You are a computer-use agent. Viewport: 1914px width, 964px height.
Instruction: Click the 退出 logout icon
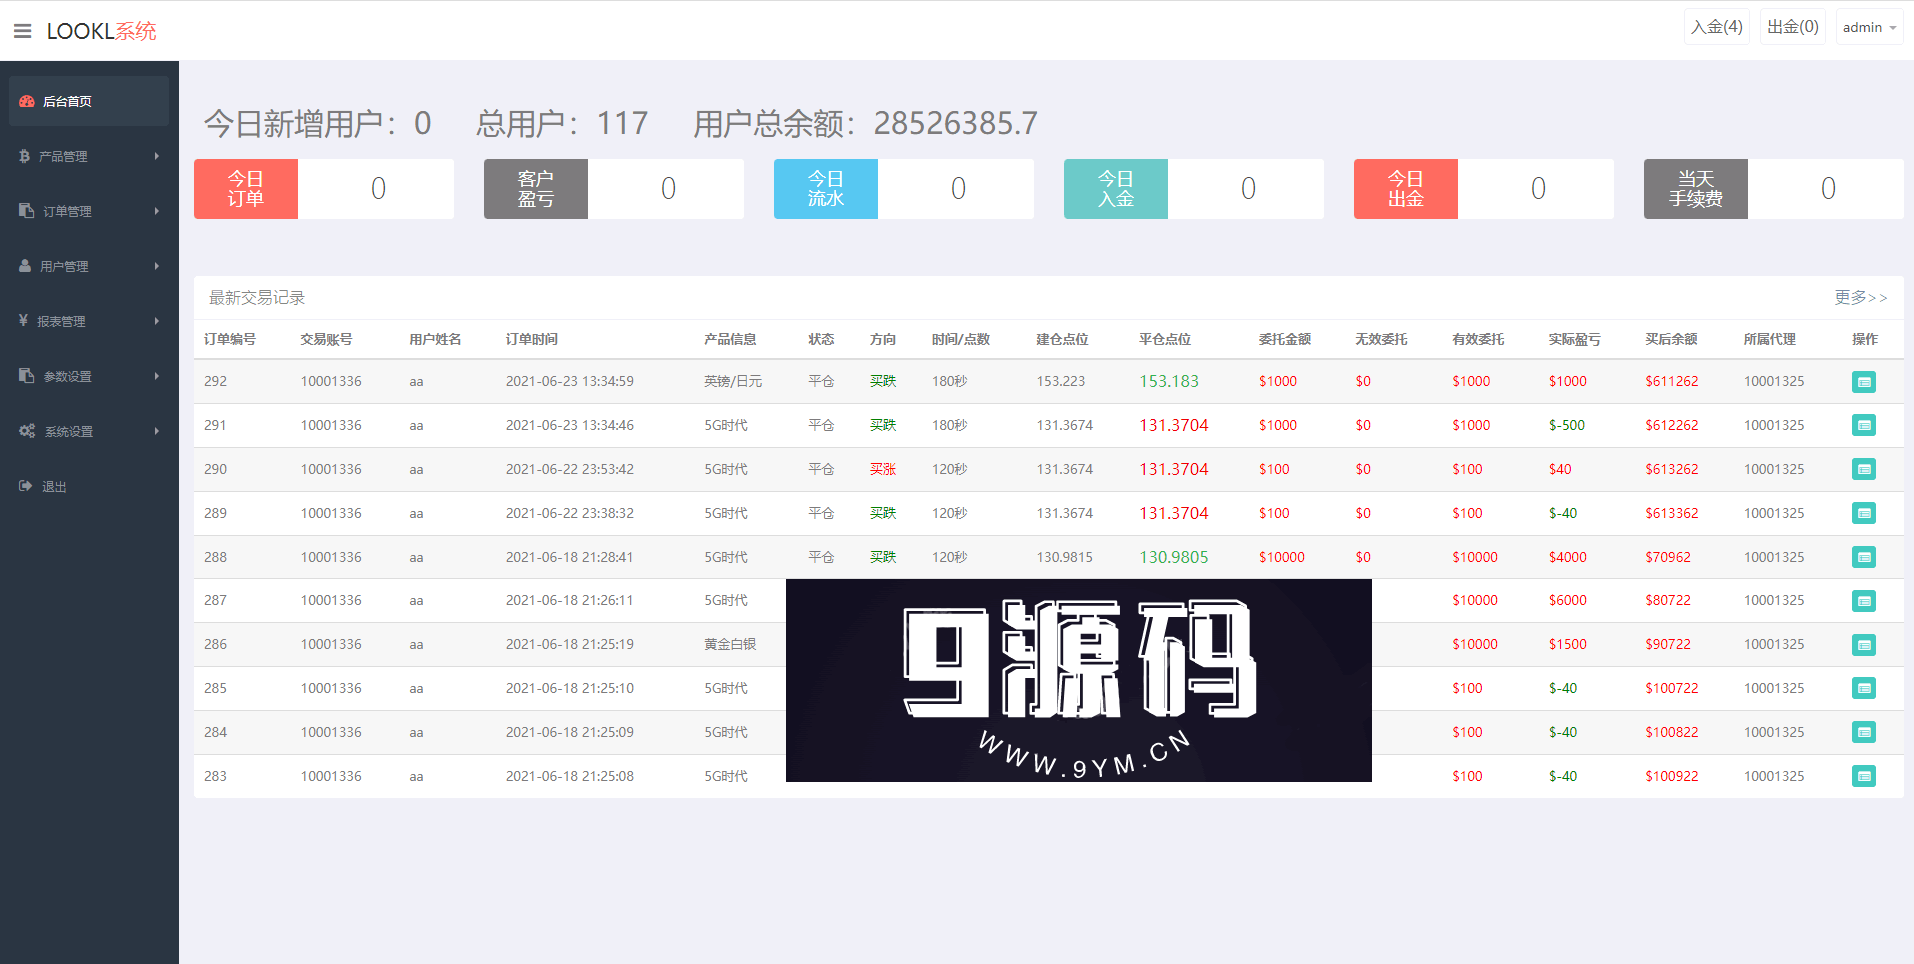pyautogui.click(x=26, y=486)
